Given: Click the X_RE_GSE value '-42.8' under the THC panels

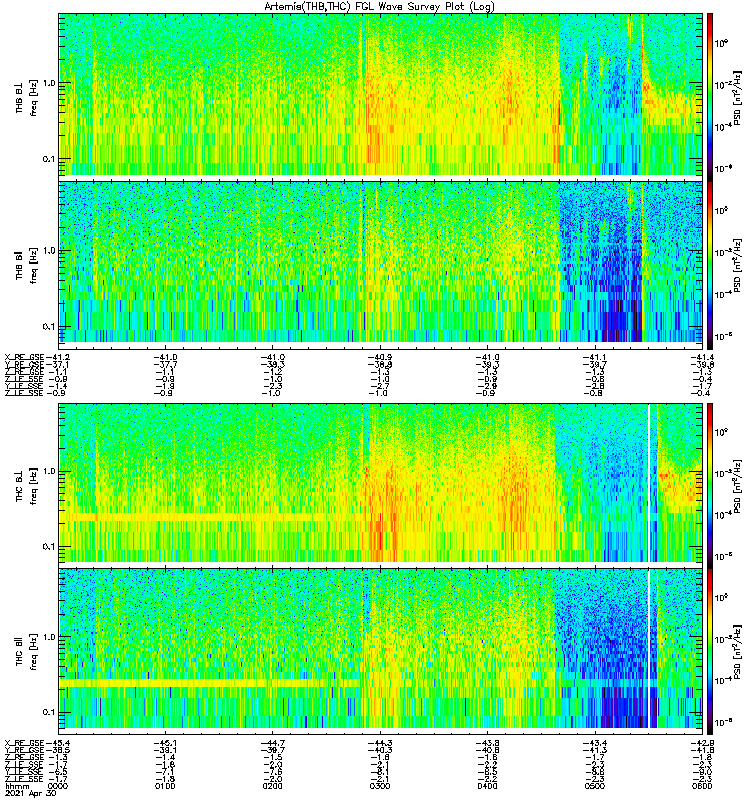Looking at the screenshot, I should pyautogui.click(x=702, y=743).
